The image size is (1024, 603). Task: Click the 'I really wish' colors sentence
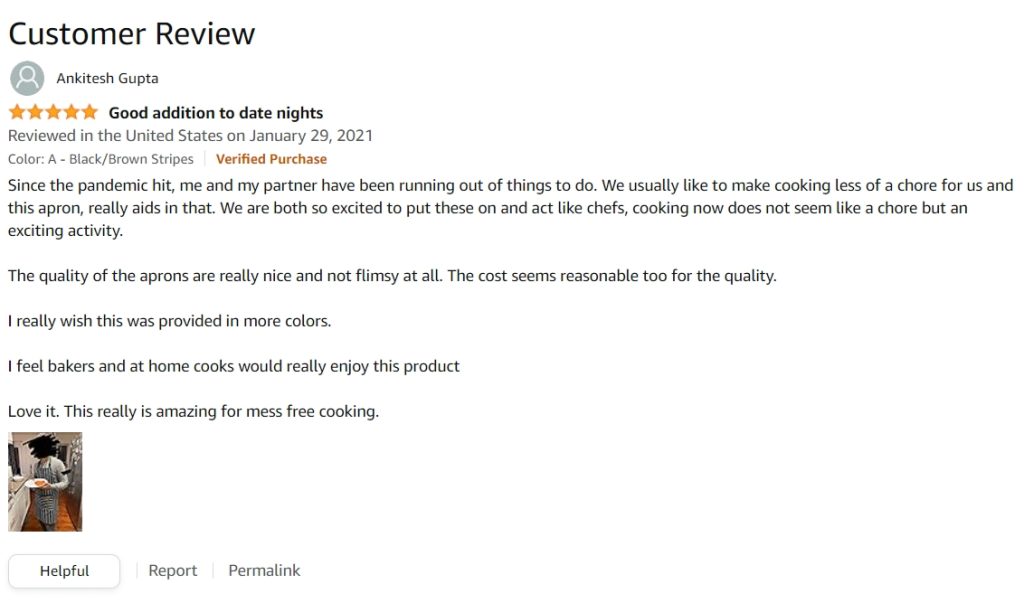coord(169,321)
